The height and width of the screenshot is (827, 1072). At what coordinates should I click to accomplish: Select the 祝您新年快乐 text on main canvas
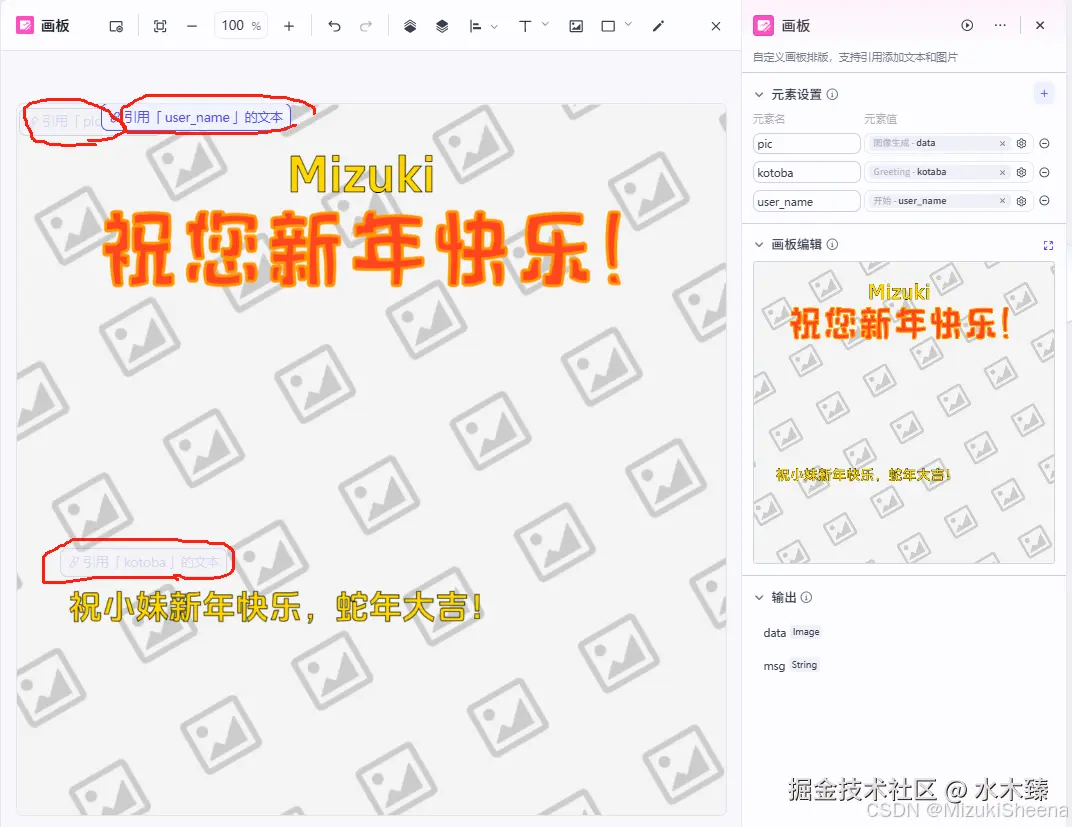click(363, 248)
